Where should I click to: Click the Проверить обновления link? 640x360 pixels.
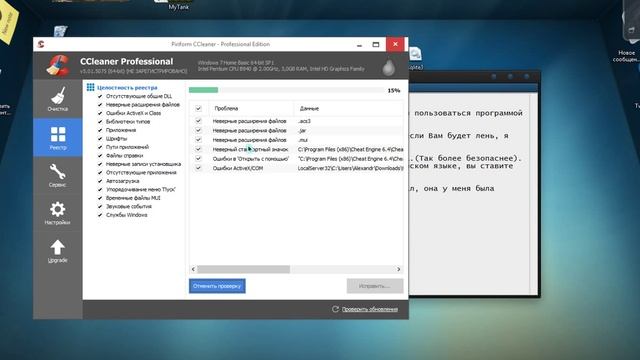[x=370, y=309]
